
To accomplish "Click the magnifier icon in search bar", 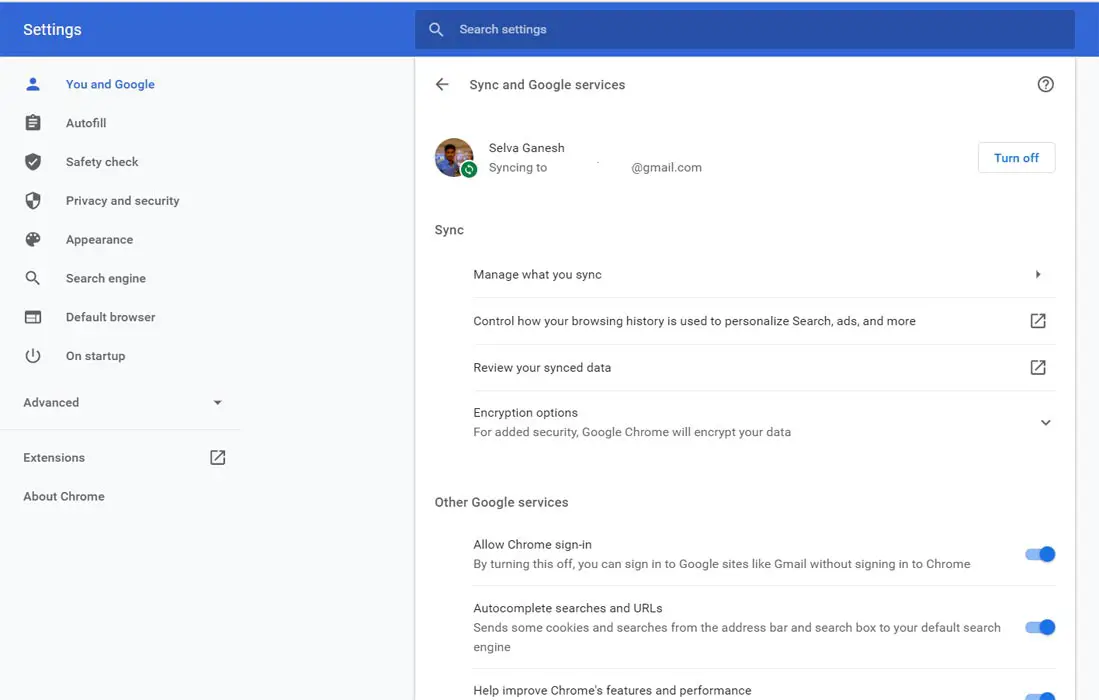I will coord(436,29).
